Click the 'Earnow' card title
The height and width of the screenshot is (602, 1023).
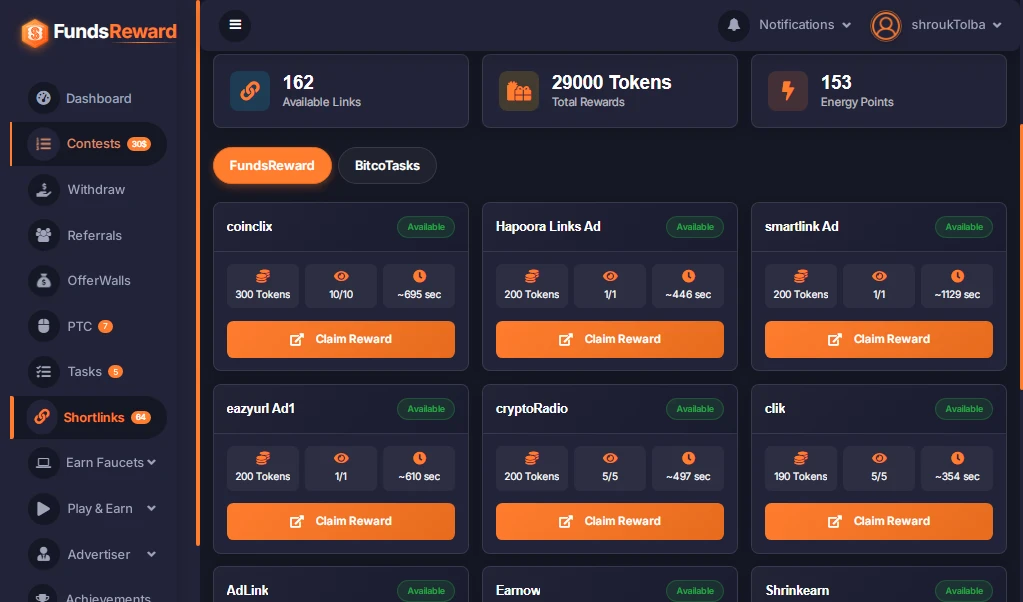pyautogui.click(x=518, y=590)
